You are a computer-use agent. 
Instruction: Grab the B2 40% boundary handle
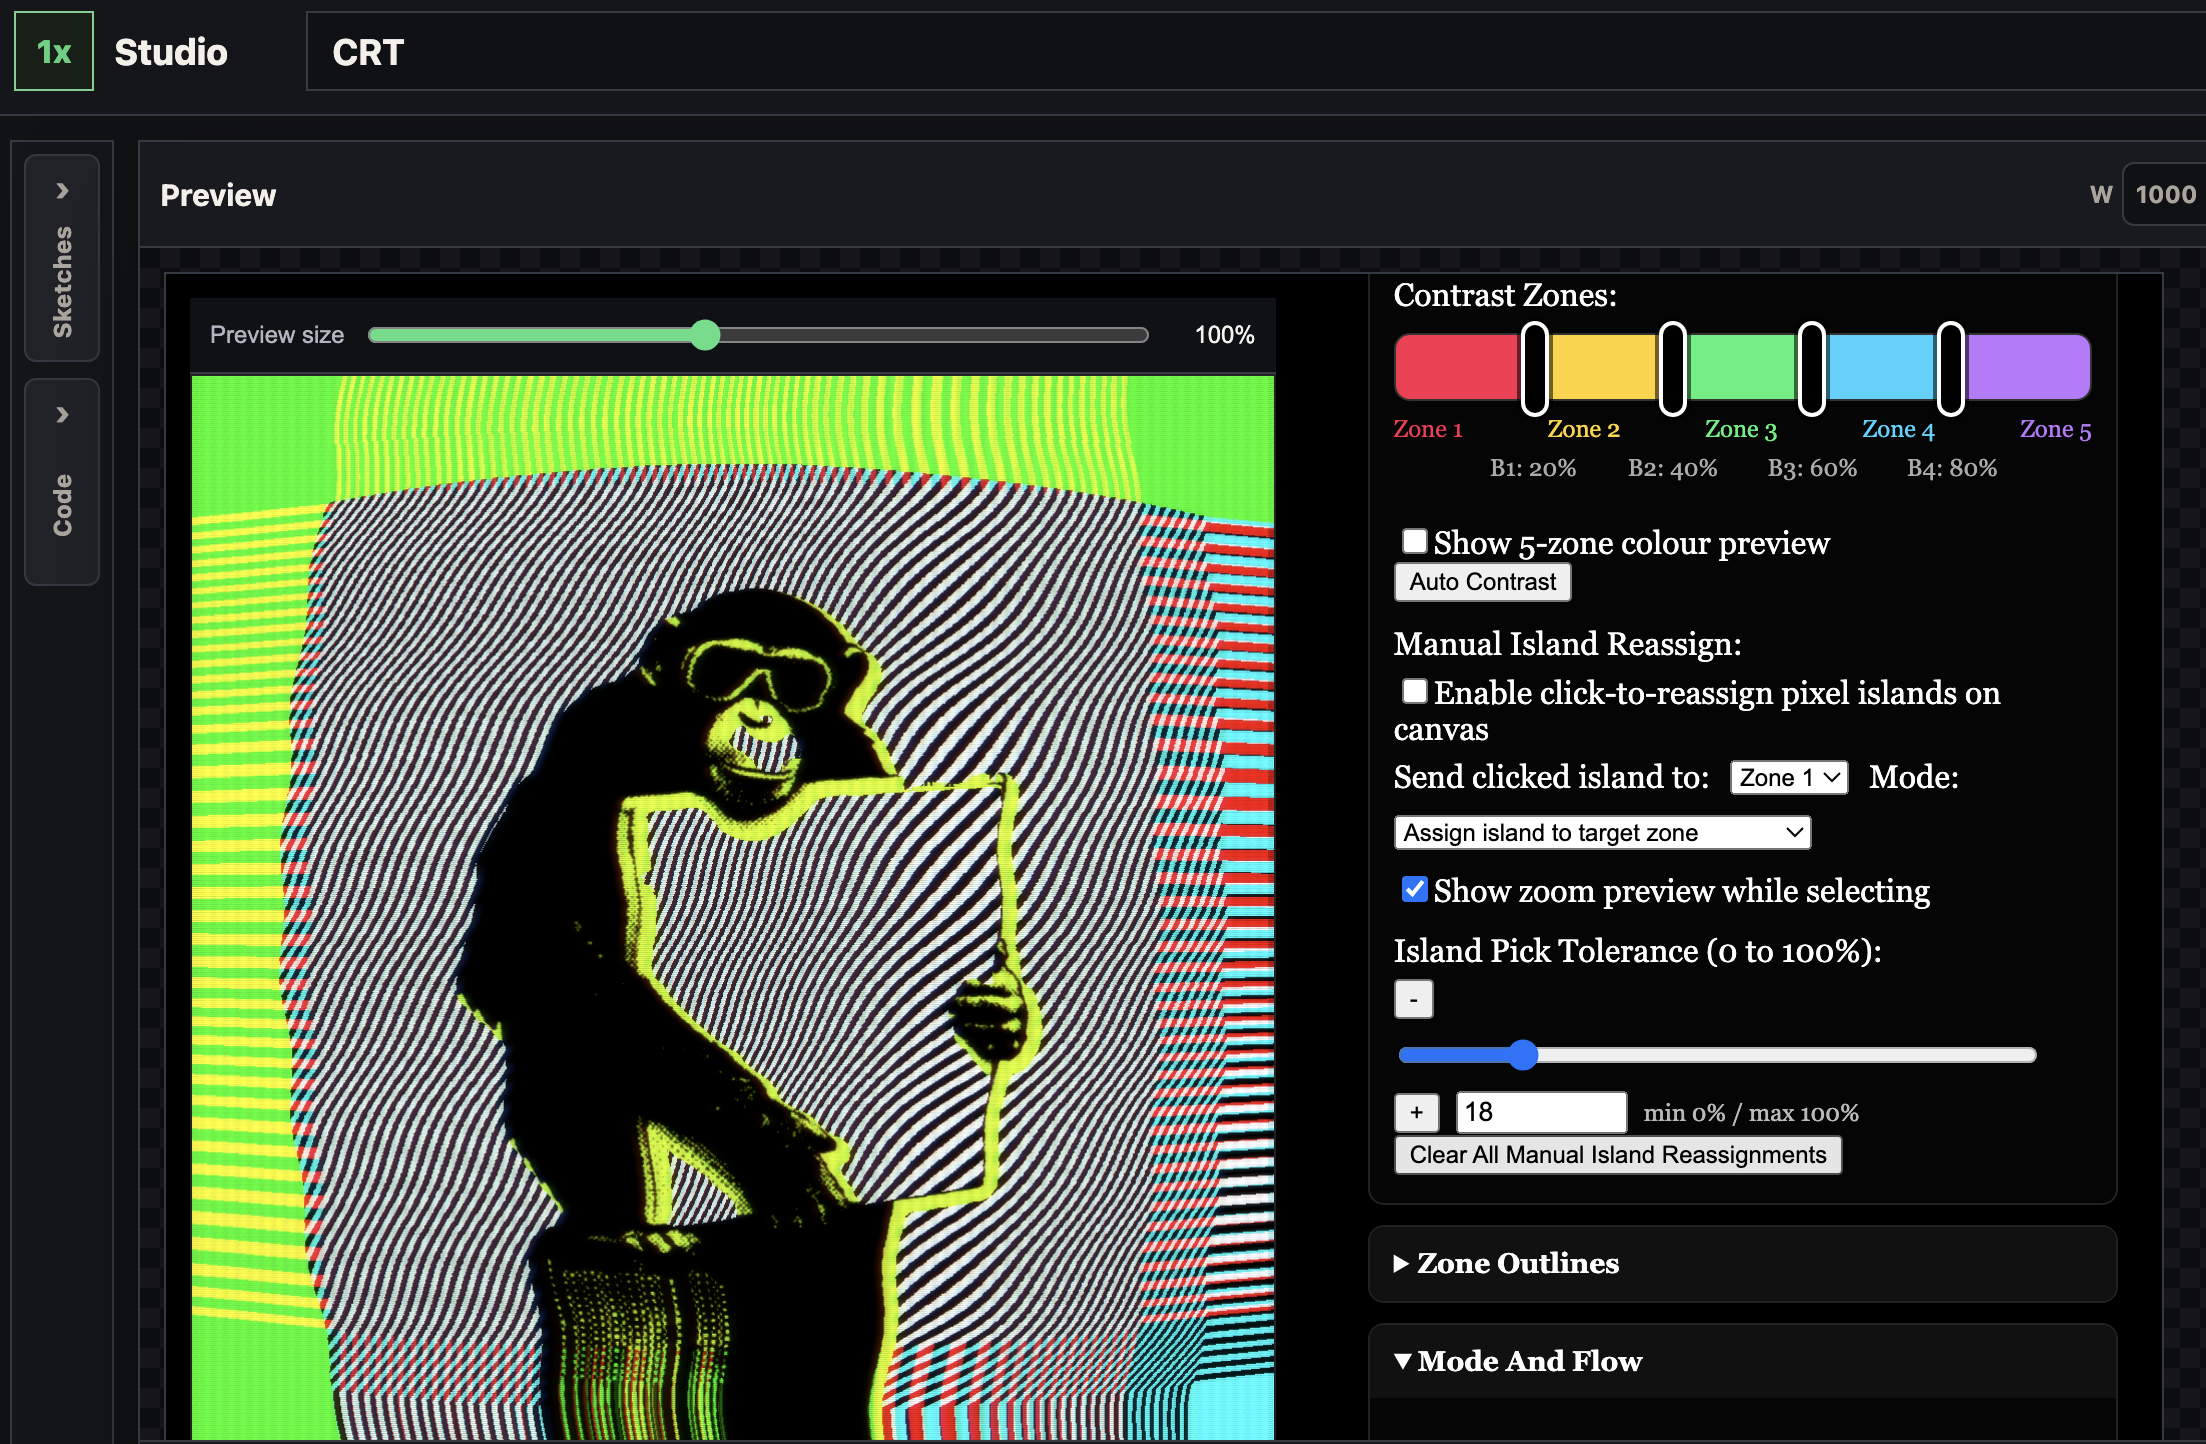click(1673, 369)
